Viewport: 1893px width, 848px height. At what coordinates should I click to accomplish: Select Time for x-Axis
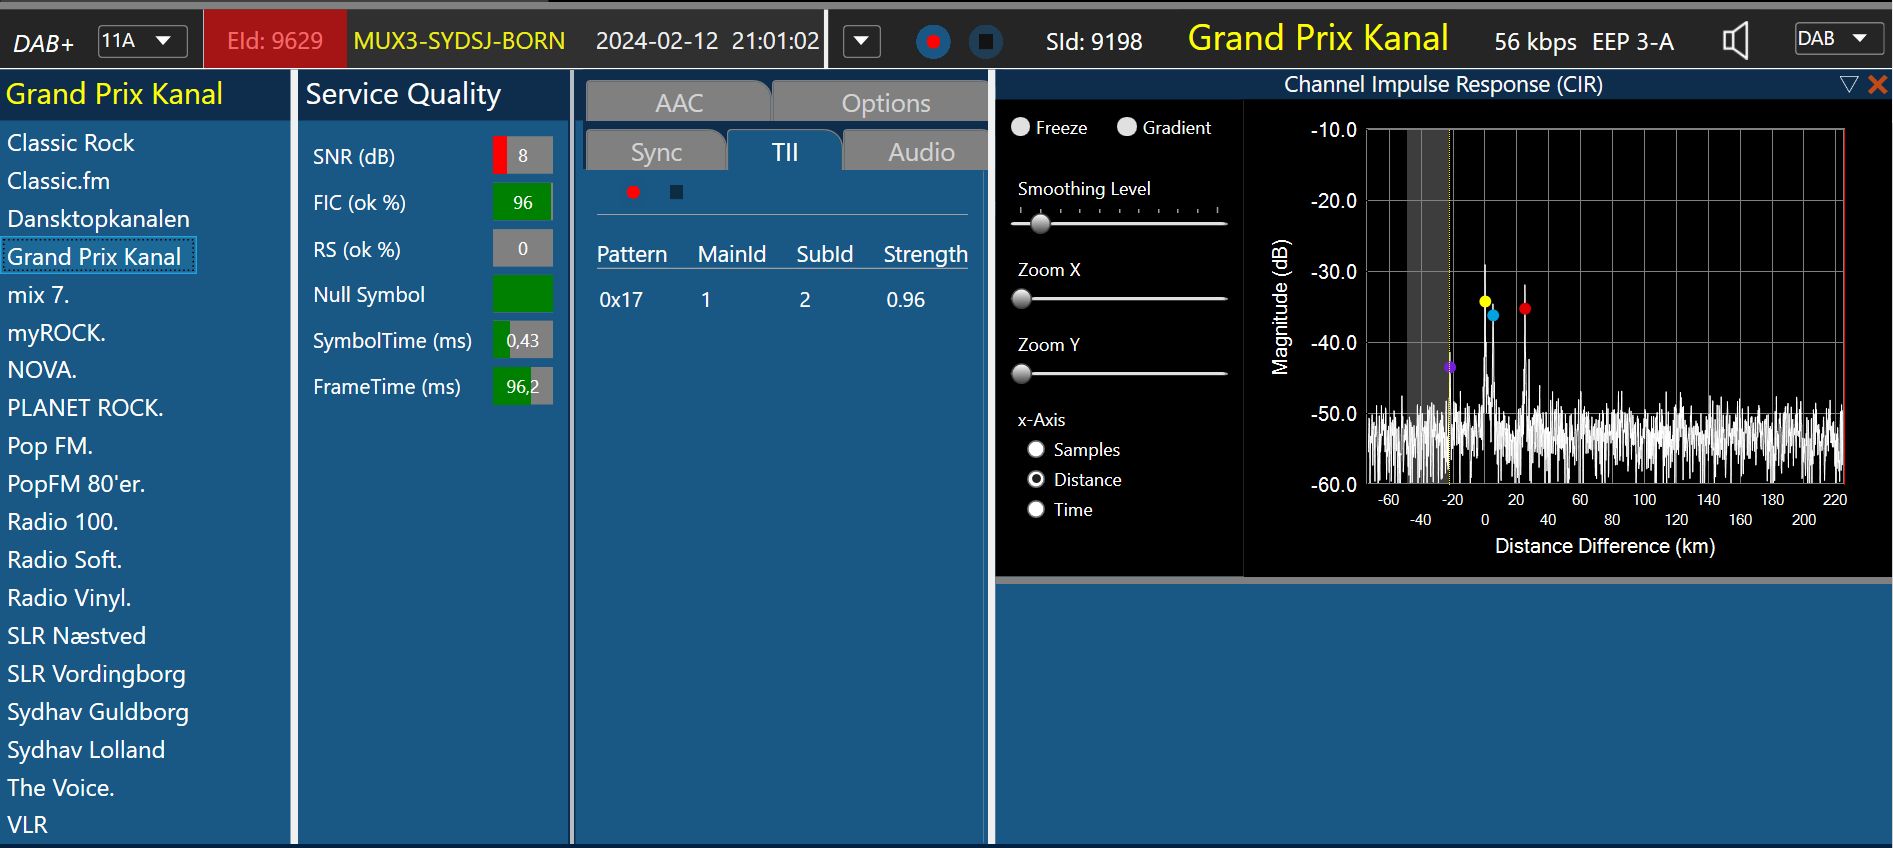1036,510
